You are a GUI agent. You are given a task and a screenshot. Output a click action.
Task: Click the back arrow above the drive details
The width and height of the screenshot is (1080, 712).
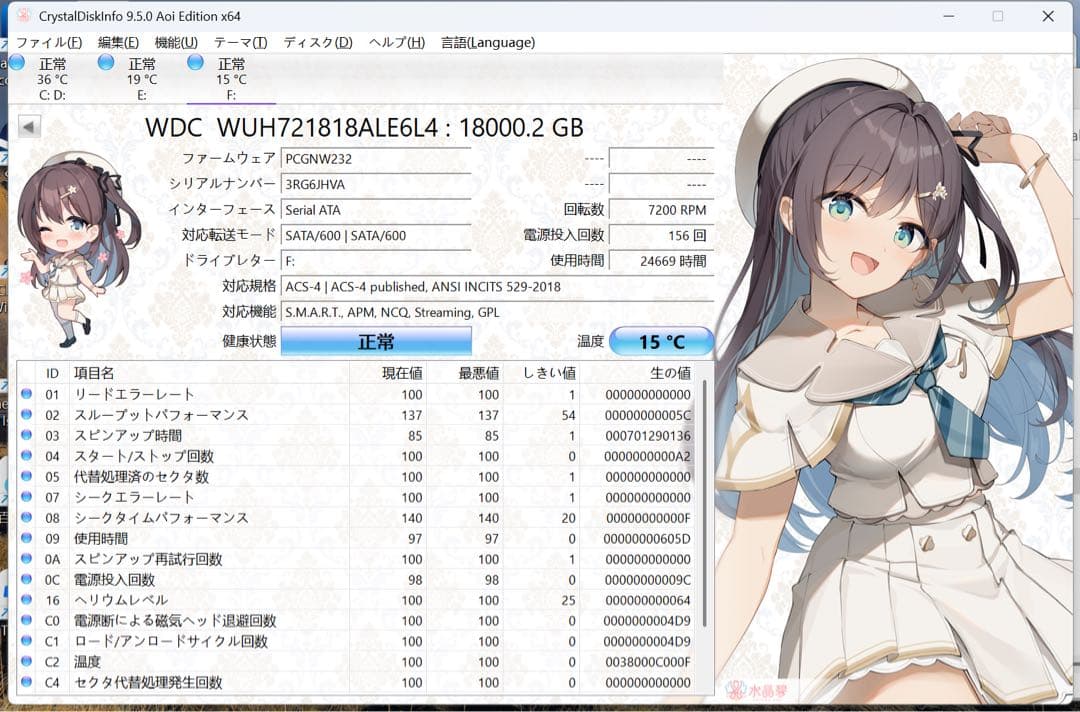tap(29, 127)
